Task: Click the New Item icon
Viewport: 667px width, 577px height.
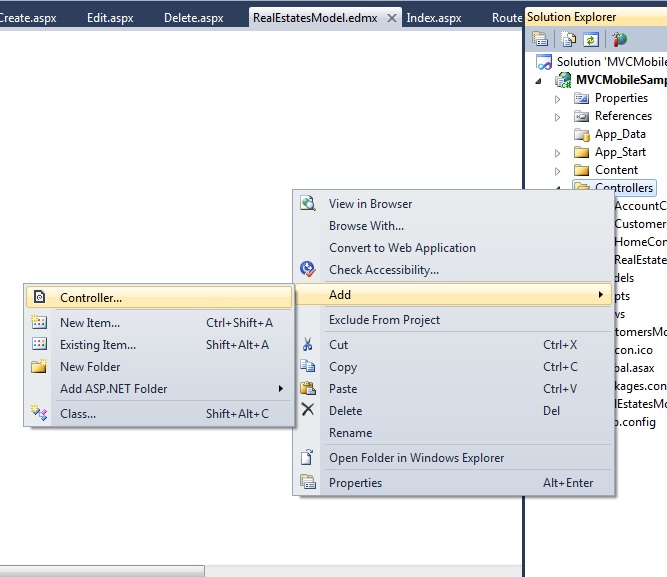Action: click(x=39, y=322)
